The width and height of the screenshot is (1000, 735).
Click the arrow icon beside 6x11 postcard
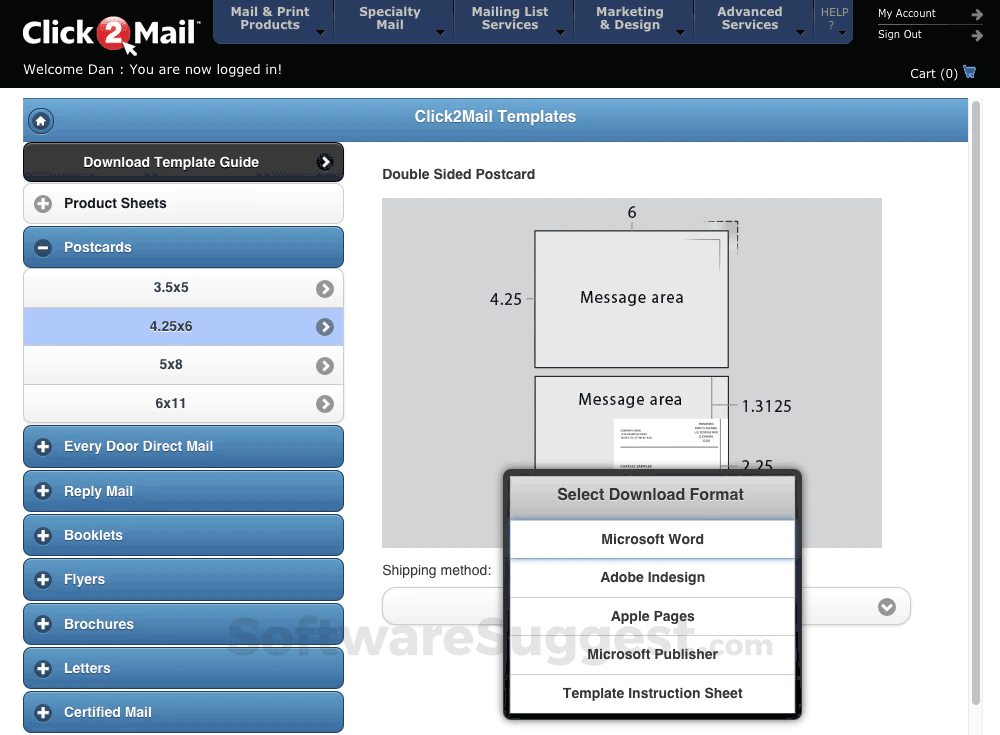tap(324, 403)
